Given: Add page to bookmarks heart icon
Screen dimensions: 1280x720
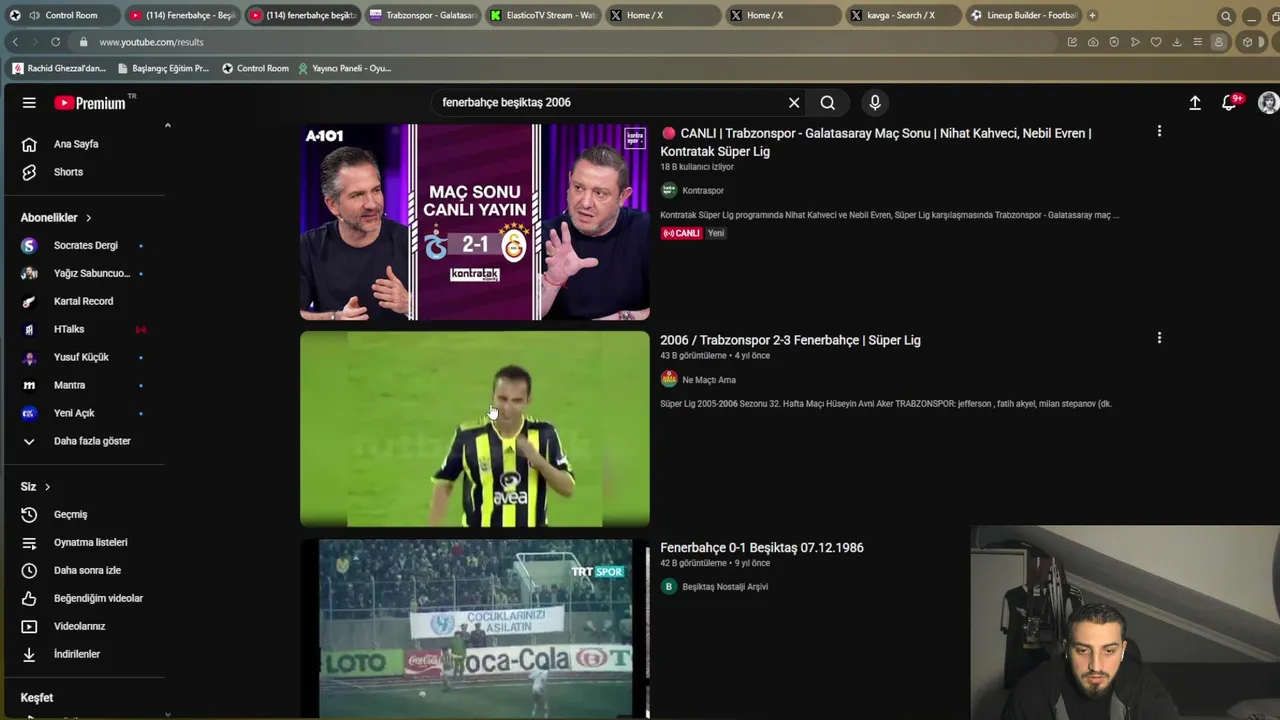Looking at the screenshot, I should coord(1156,42).
